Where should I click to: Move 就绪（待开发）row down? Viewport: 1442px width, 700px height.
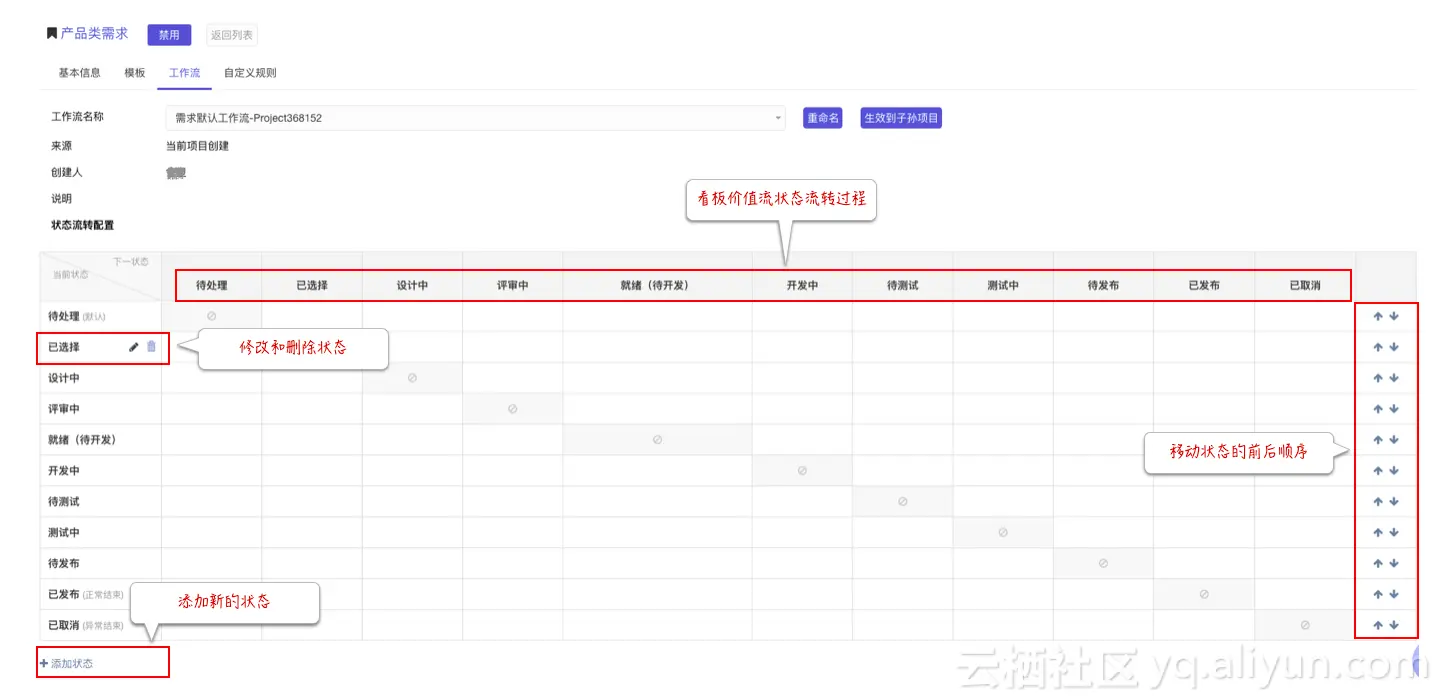click(x=1394, y=440)
